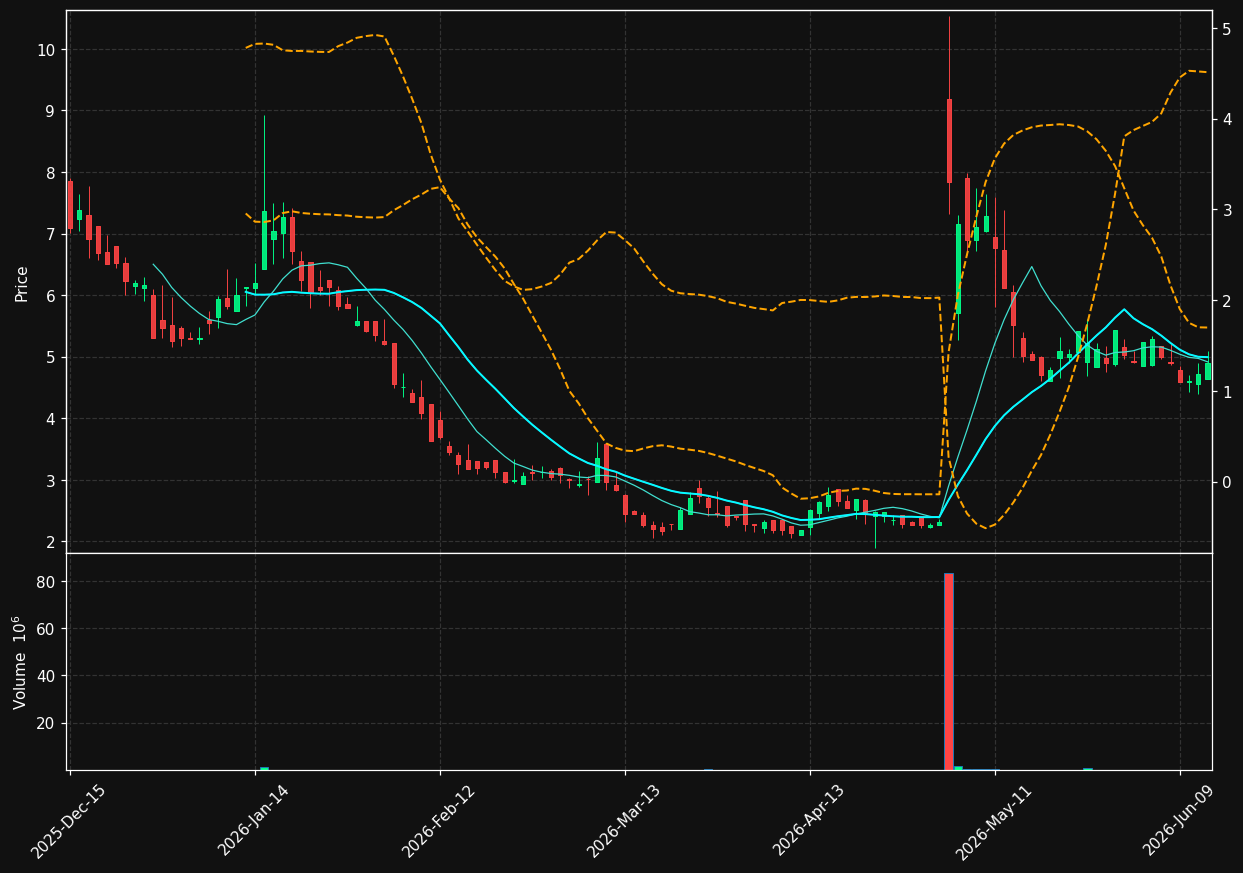Click the Price axis title
The width and height of the screenshot is (1243, 873).
coord(21,282)
